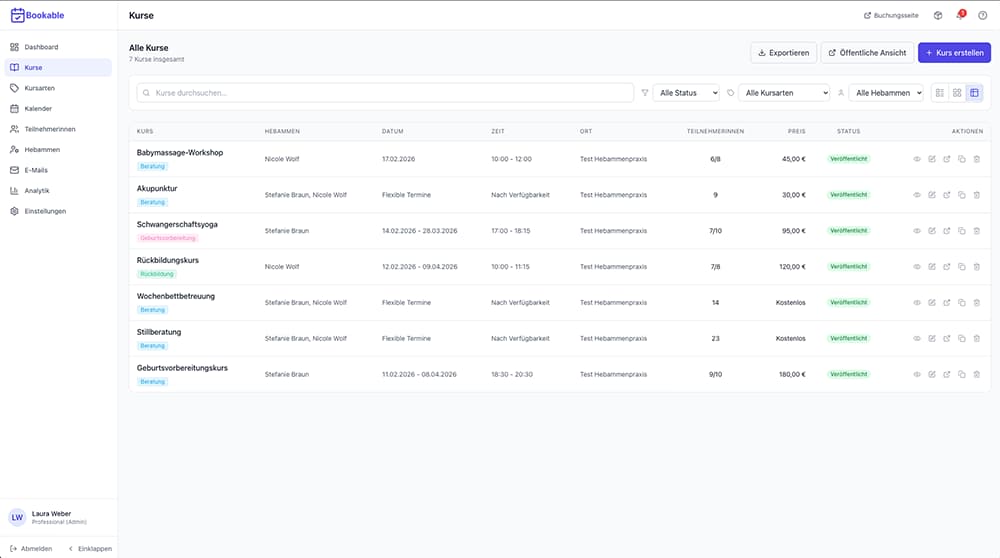Screen dimensions: 1000x558
Task: Click Kurs erstellen button
Action: (954, 53)
